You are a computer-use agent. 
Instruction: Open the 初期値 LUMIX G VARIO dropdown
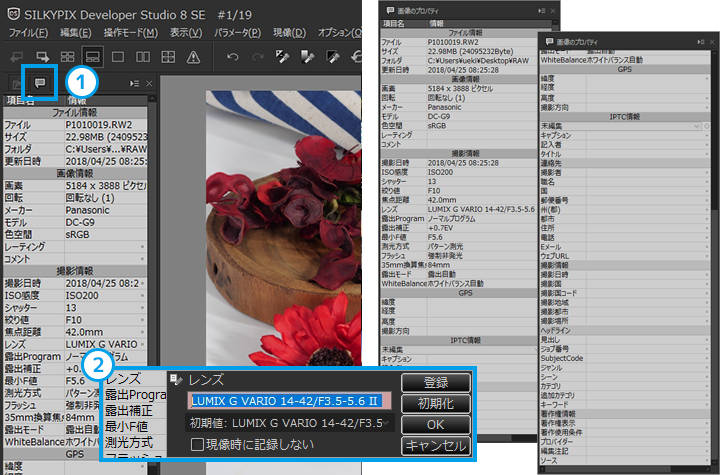coord(289,423)
